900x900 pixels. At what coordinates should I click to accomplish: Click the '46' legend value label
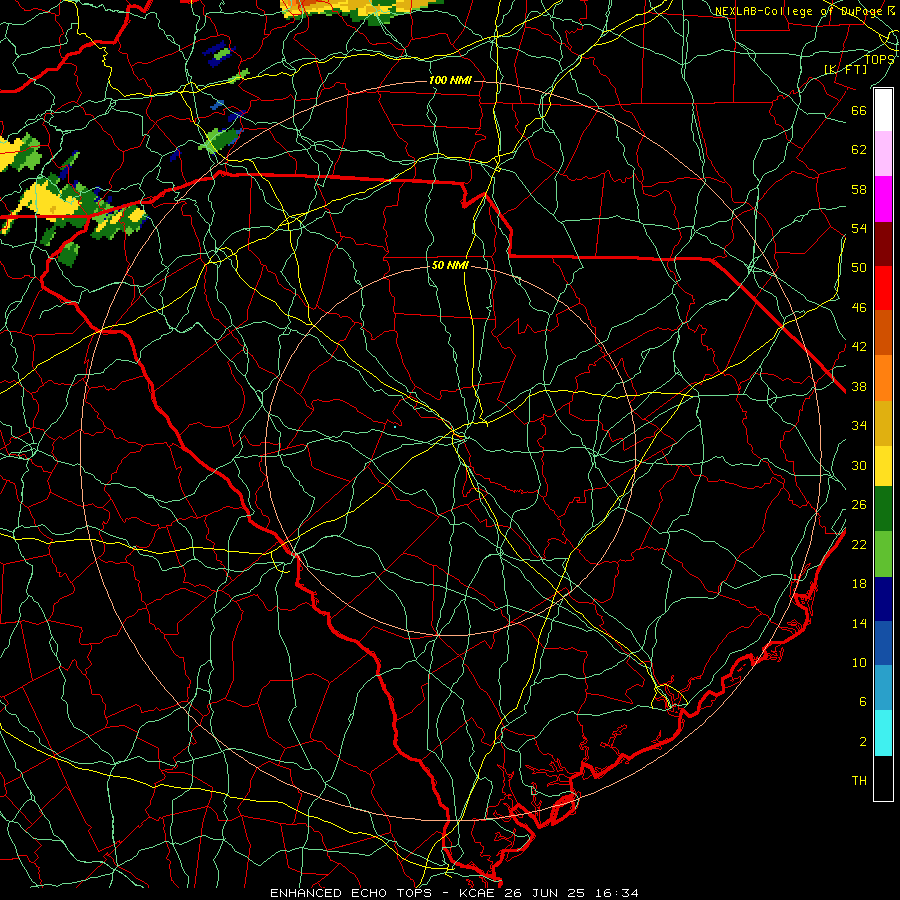pyautogui.click(x=859, y=307)
